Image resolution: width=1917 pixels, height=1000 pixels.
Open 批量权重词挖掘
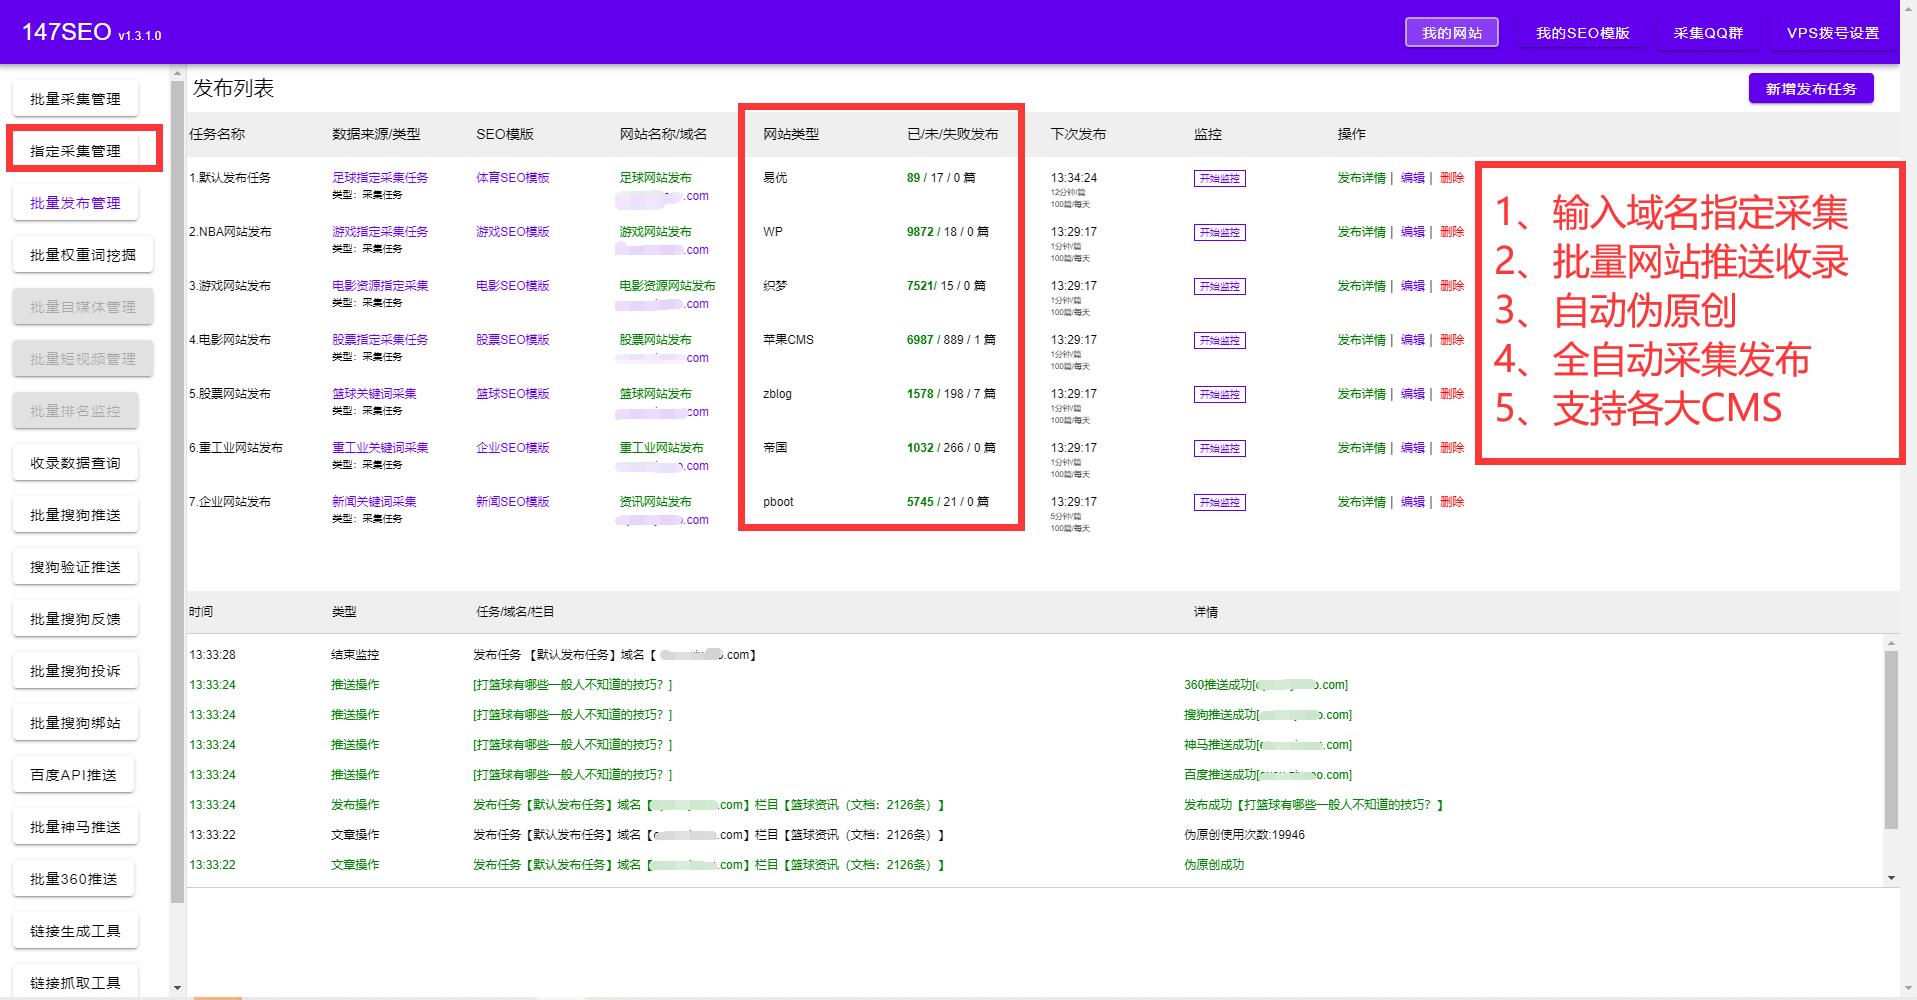coord(75,254)
